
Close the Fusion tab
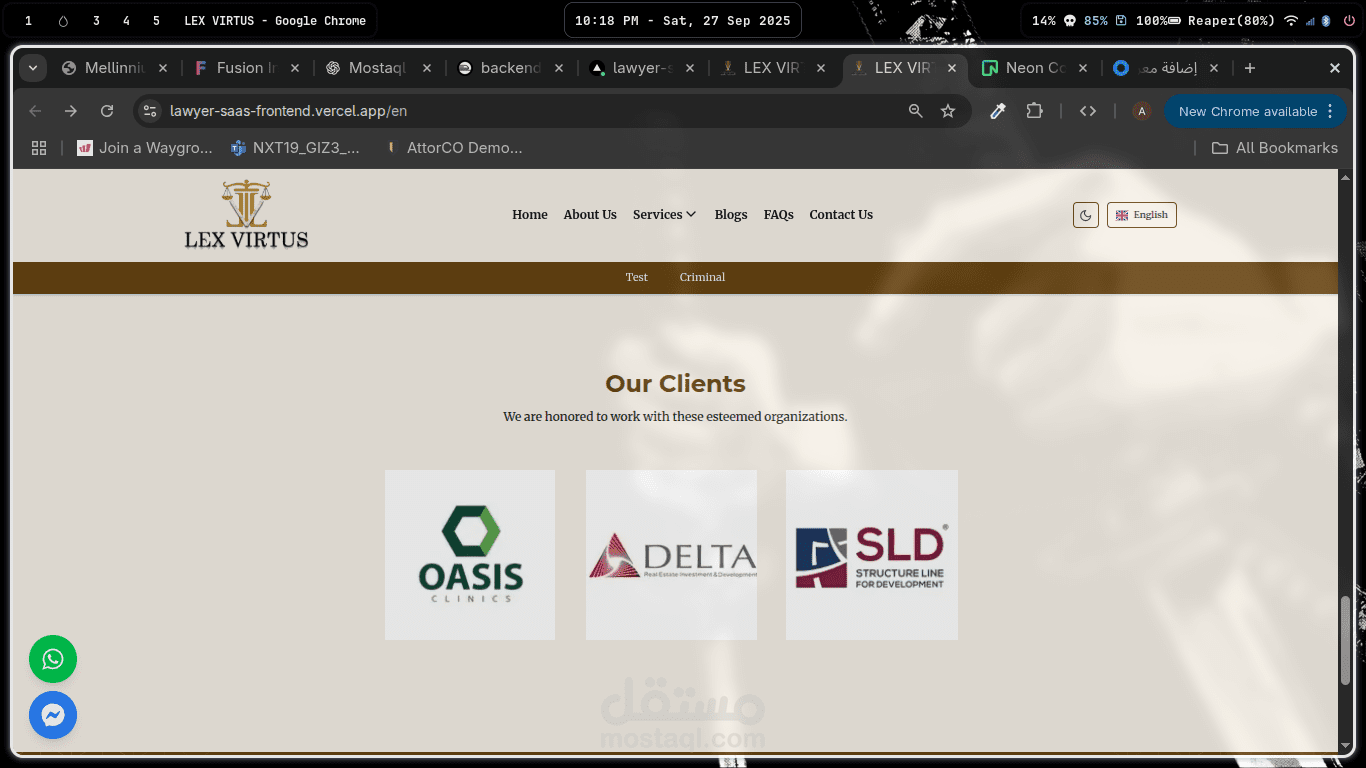295,68
